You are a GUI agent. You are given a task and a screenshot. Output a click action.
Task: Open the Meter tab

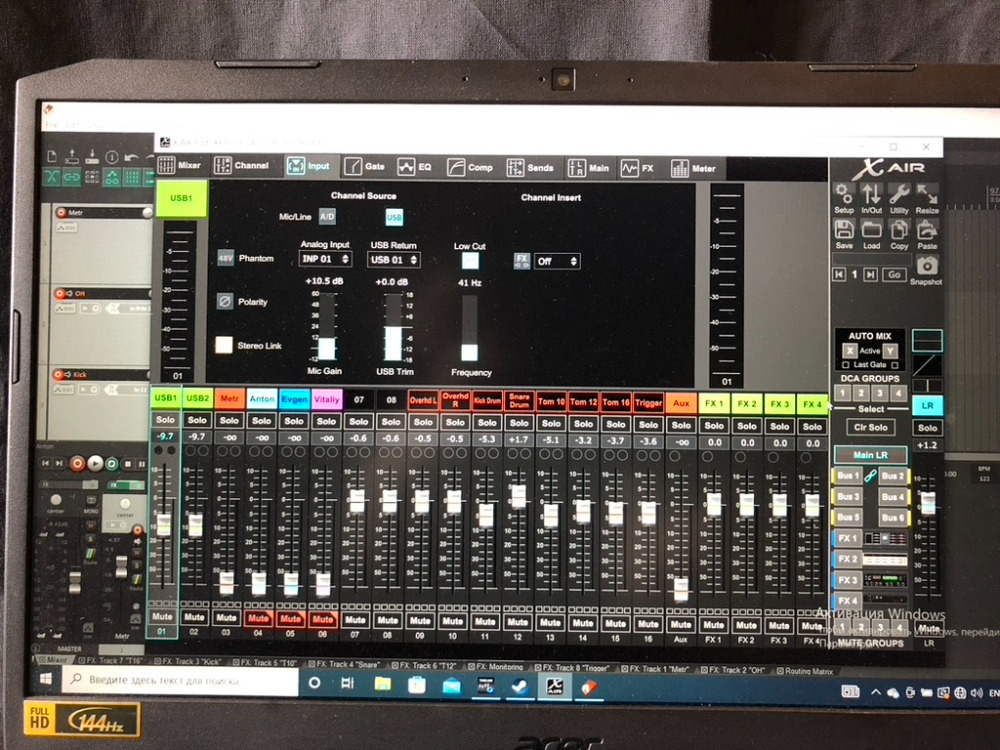[x=693, y=168]
